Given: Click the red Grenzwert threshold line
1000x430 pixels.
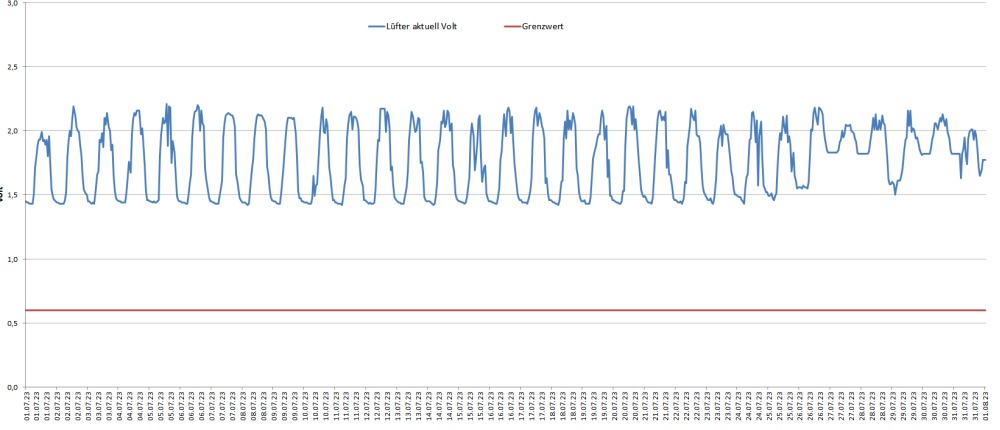Looking at the screenshot, I should click(x=500, y=310).
